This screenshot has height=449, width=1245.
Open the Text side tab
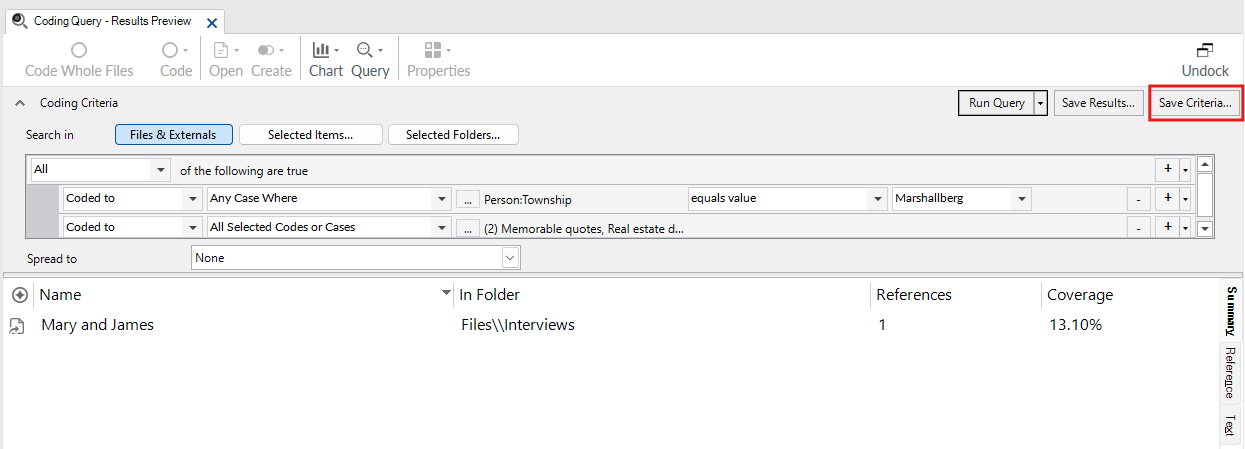[x=1230, y=425]
